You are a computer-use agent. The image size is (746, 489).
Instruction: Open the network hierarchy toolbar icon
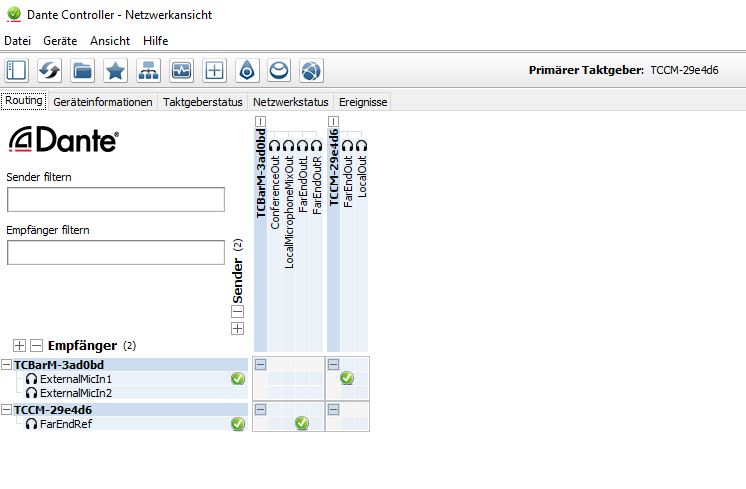(x=148, y=71)
